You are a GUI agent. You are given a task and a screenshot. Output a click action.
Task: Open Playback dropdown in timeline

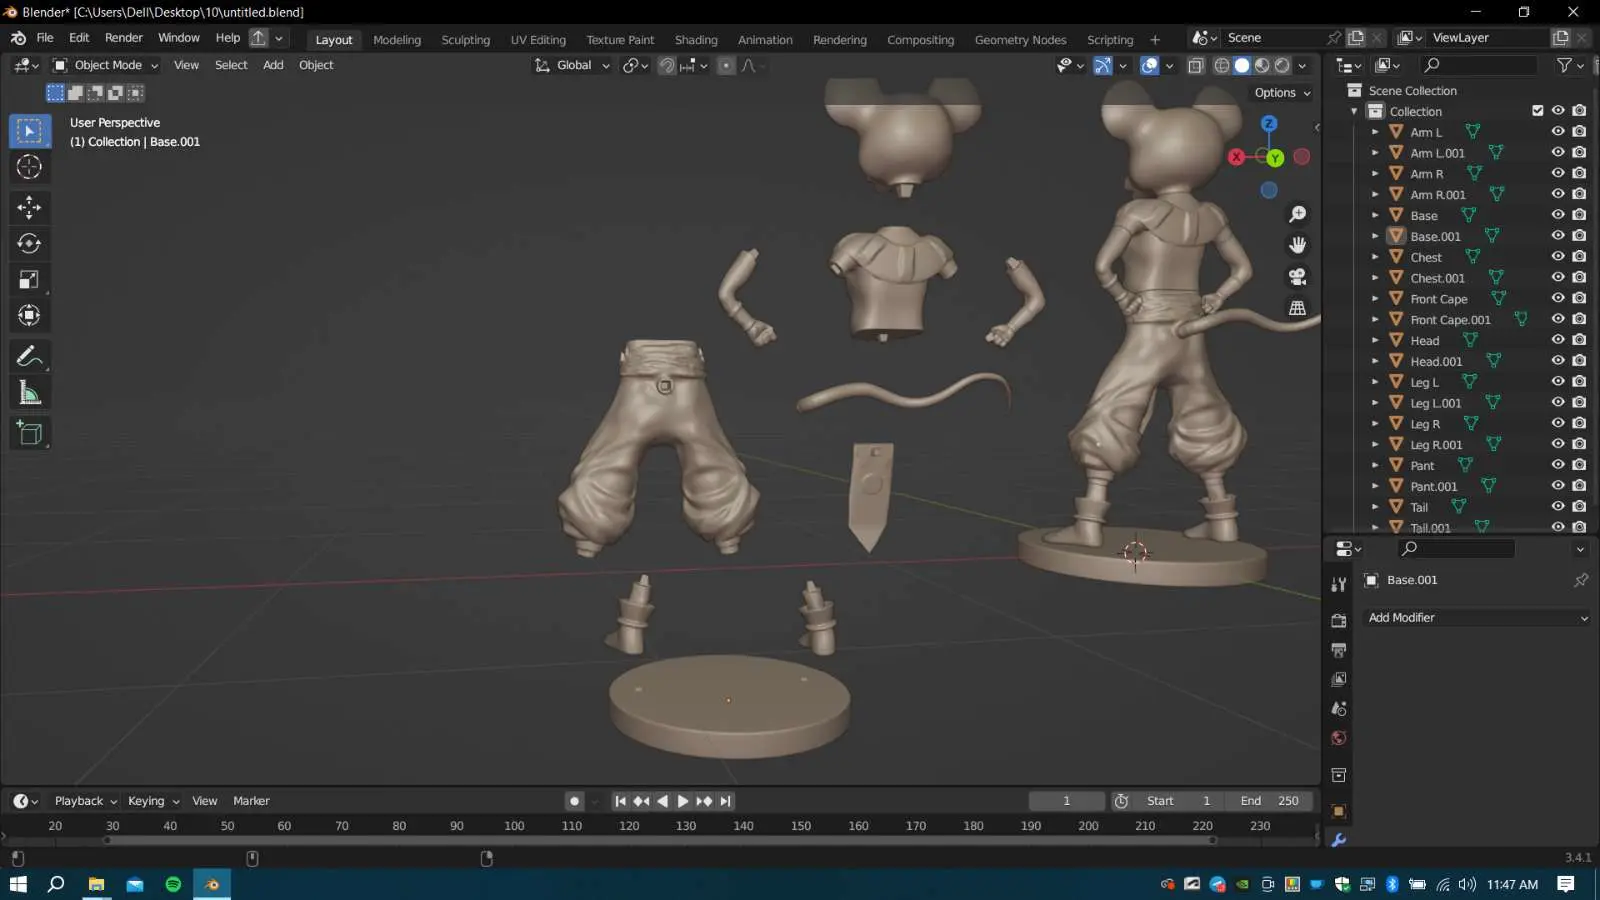(x=86, y=801)
